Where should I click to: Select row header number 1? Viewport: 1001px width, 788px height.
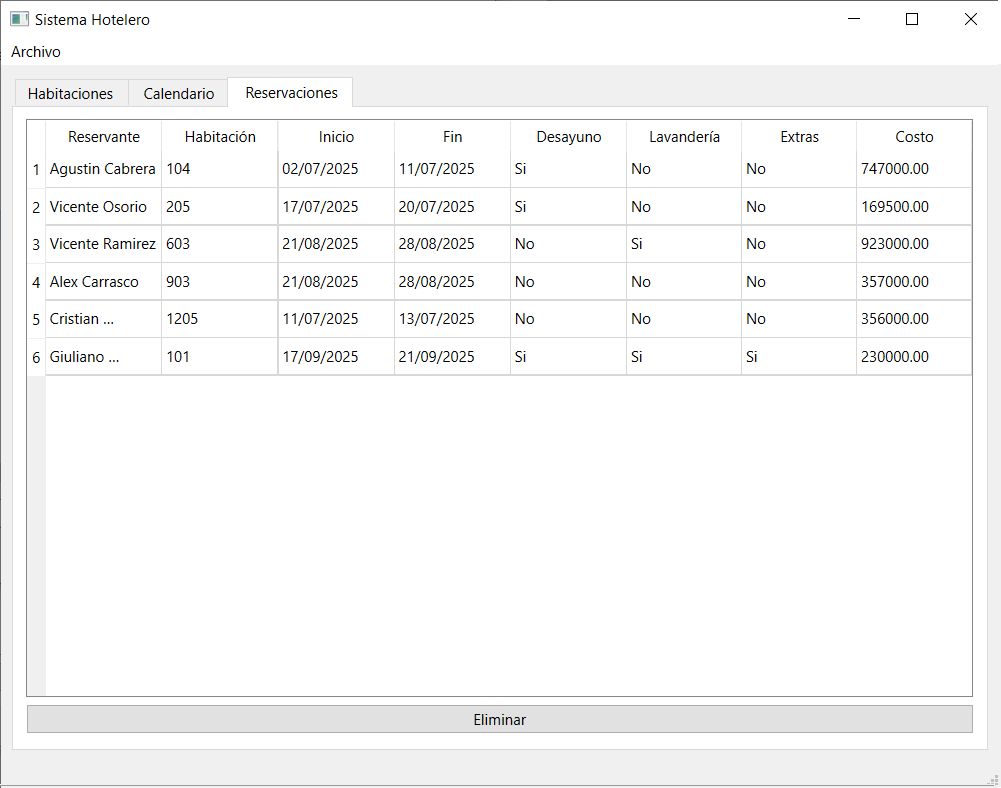[x=36, y=169]
